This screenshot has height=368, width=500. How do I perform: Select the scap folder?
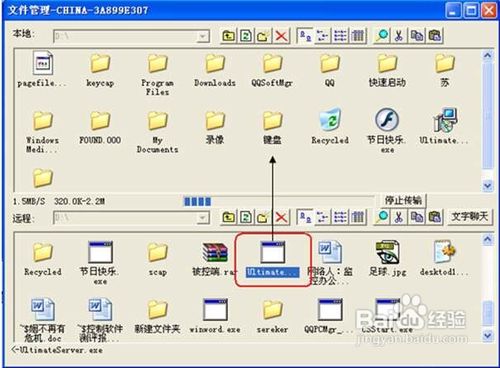(157, 259)
